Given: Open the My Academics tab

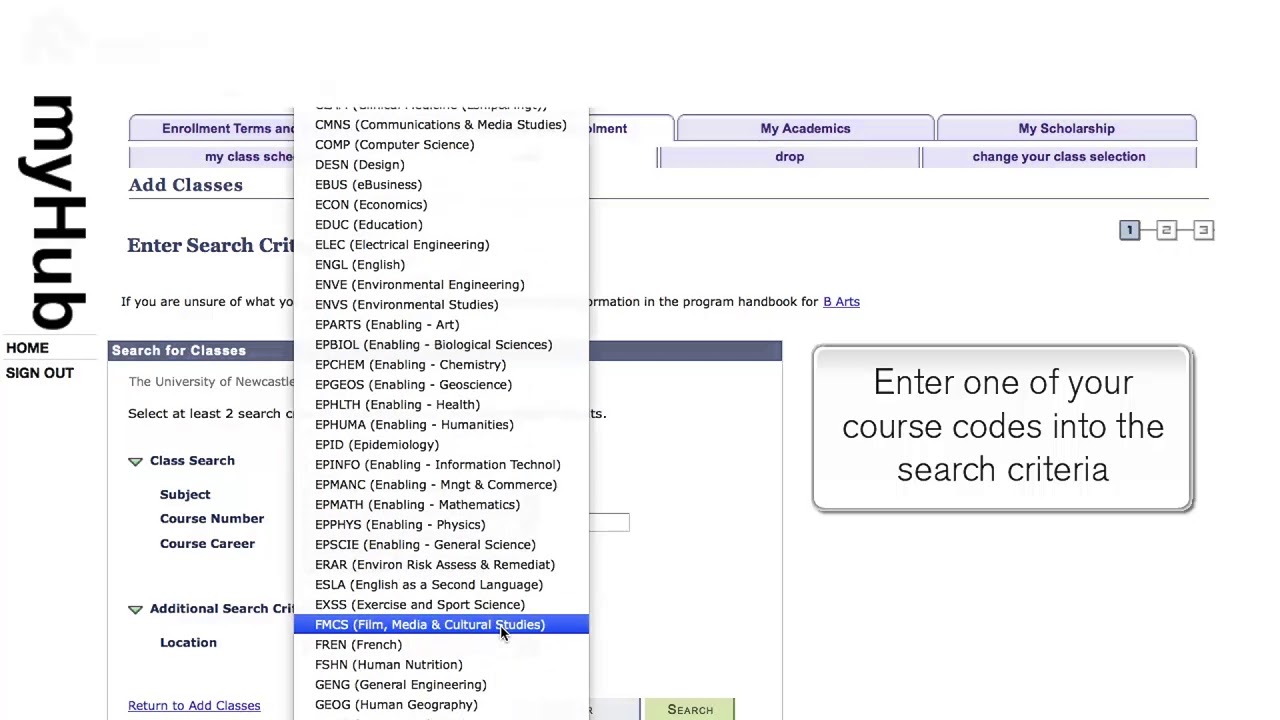Looking at the screenshot, I should click(805, 128).
